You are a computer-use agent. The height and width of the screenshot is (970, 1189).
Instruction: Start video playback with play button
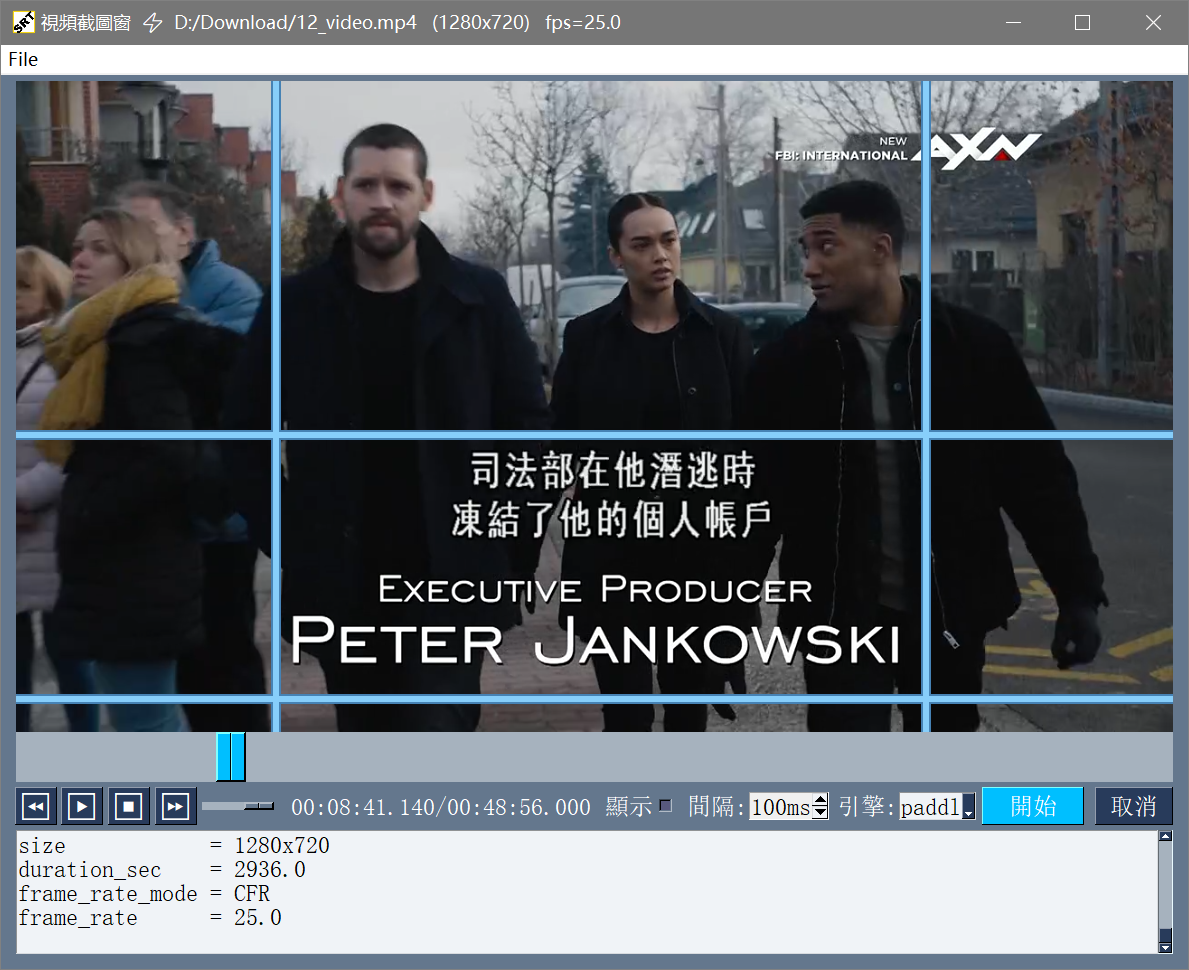pyautogui.click(x=82, y=806)
